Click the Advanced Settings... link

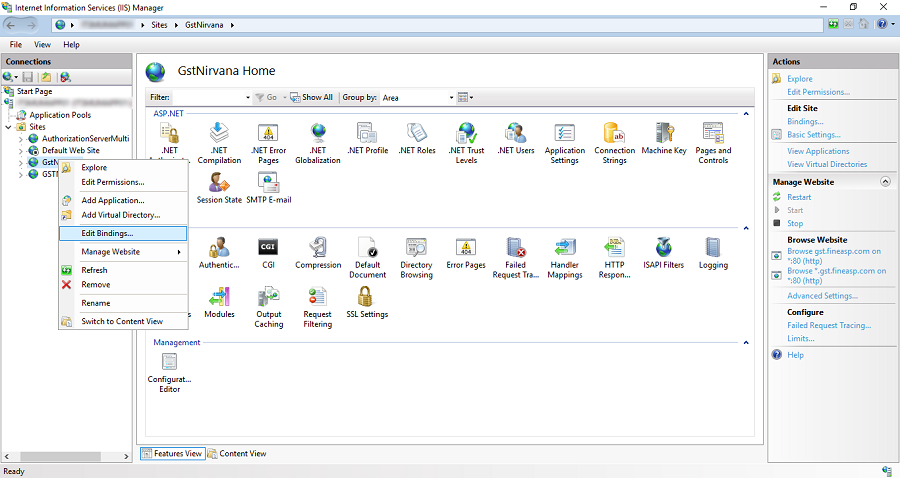click(822, 296)
